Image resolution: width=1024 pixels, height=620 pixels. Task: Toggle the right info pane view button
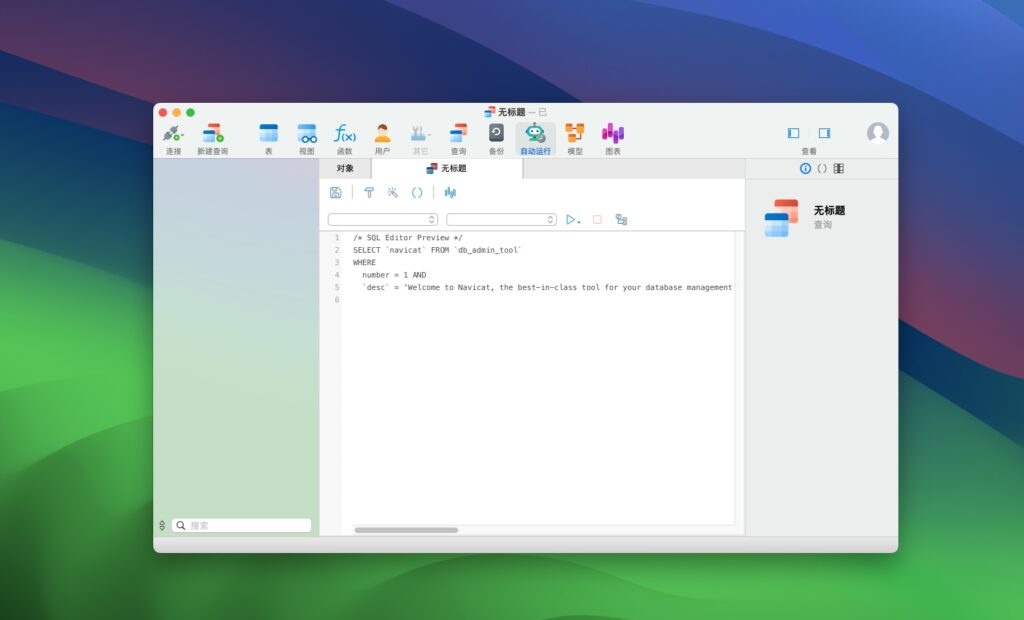tap(824, 133)
